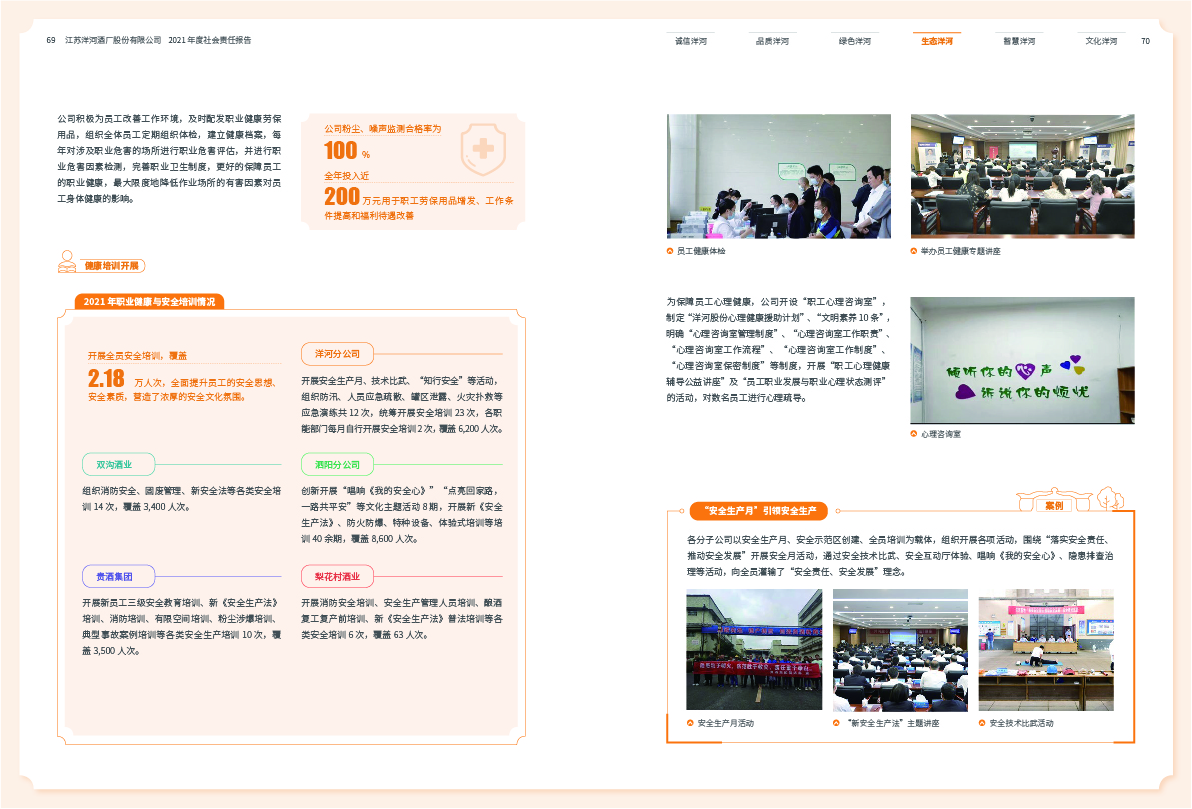
Task: Click the arrow icon before 安全生产月活动 caption
Action: click(x=690, y=722)
